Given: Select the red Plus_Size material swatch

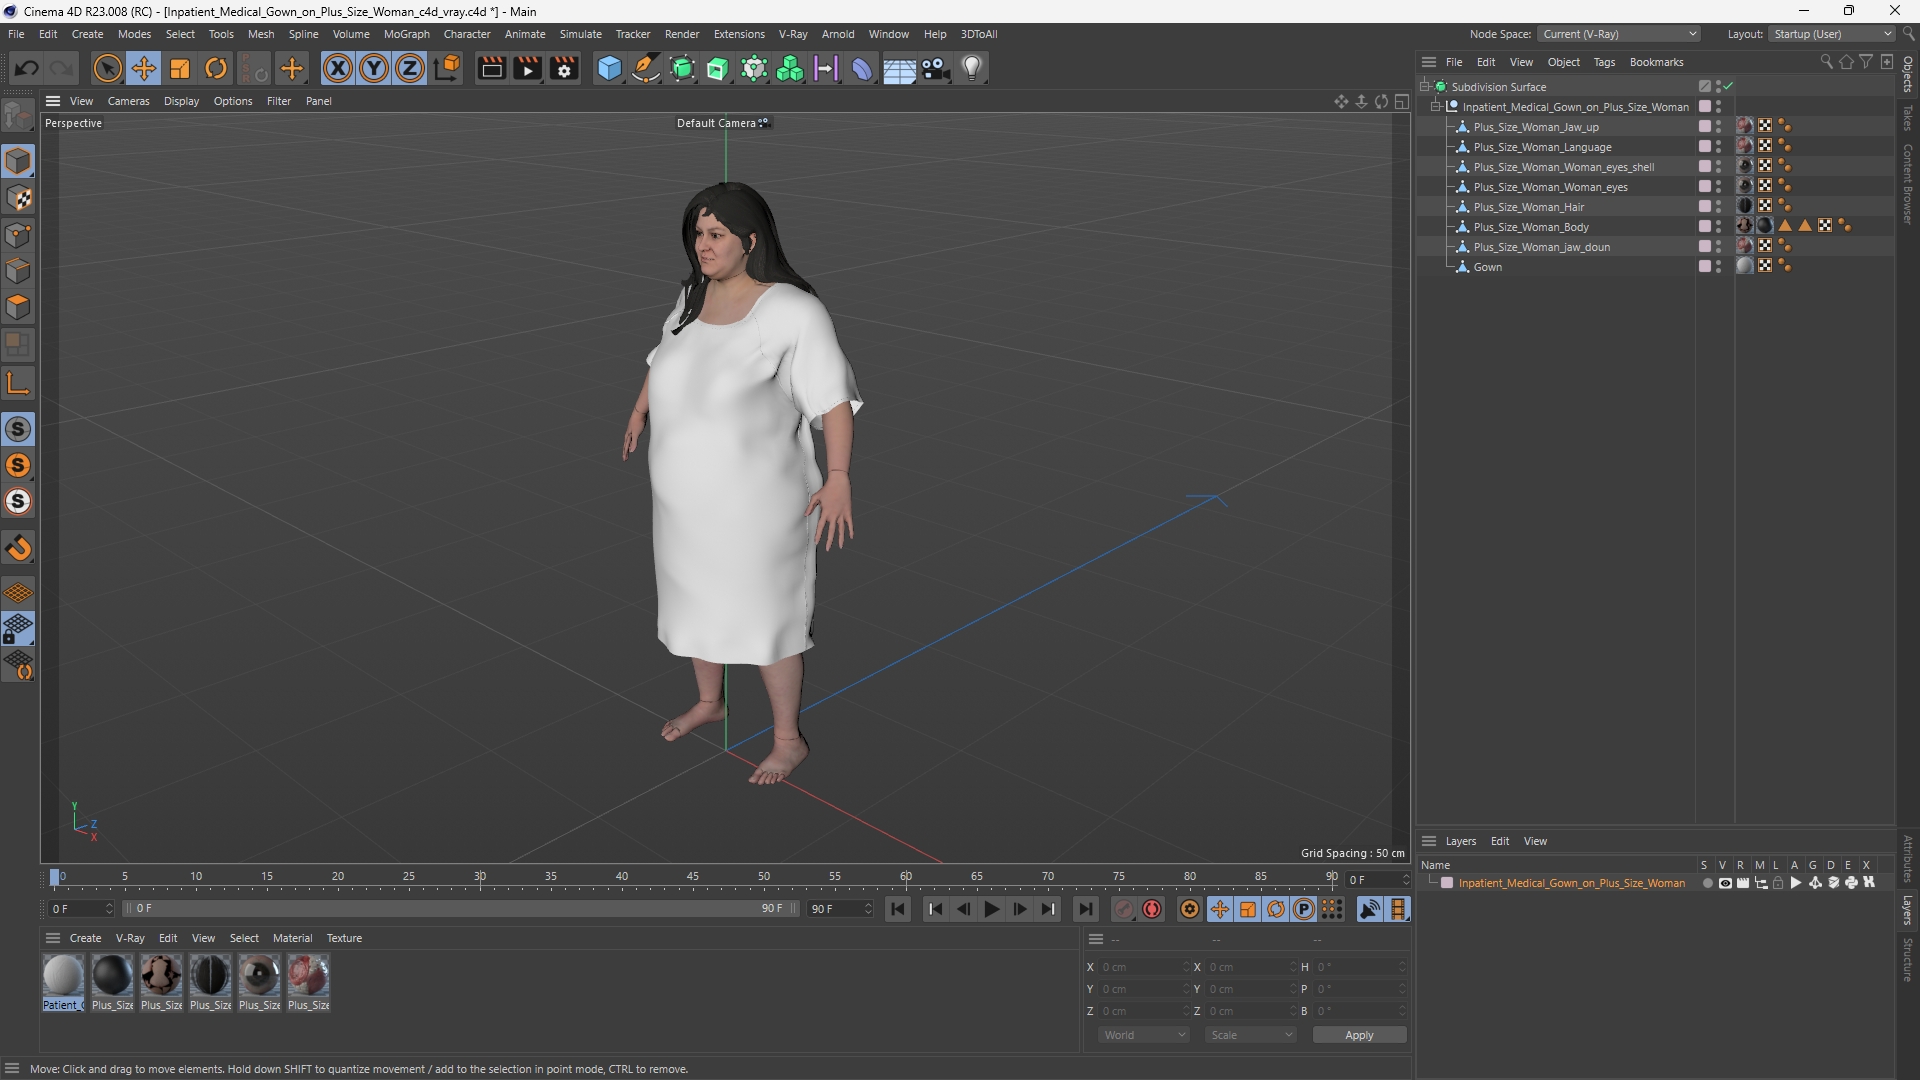Looking at the screenshot, I should (308, 976).
